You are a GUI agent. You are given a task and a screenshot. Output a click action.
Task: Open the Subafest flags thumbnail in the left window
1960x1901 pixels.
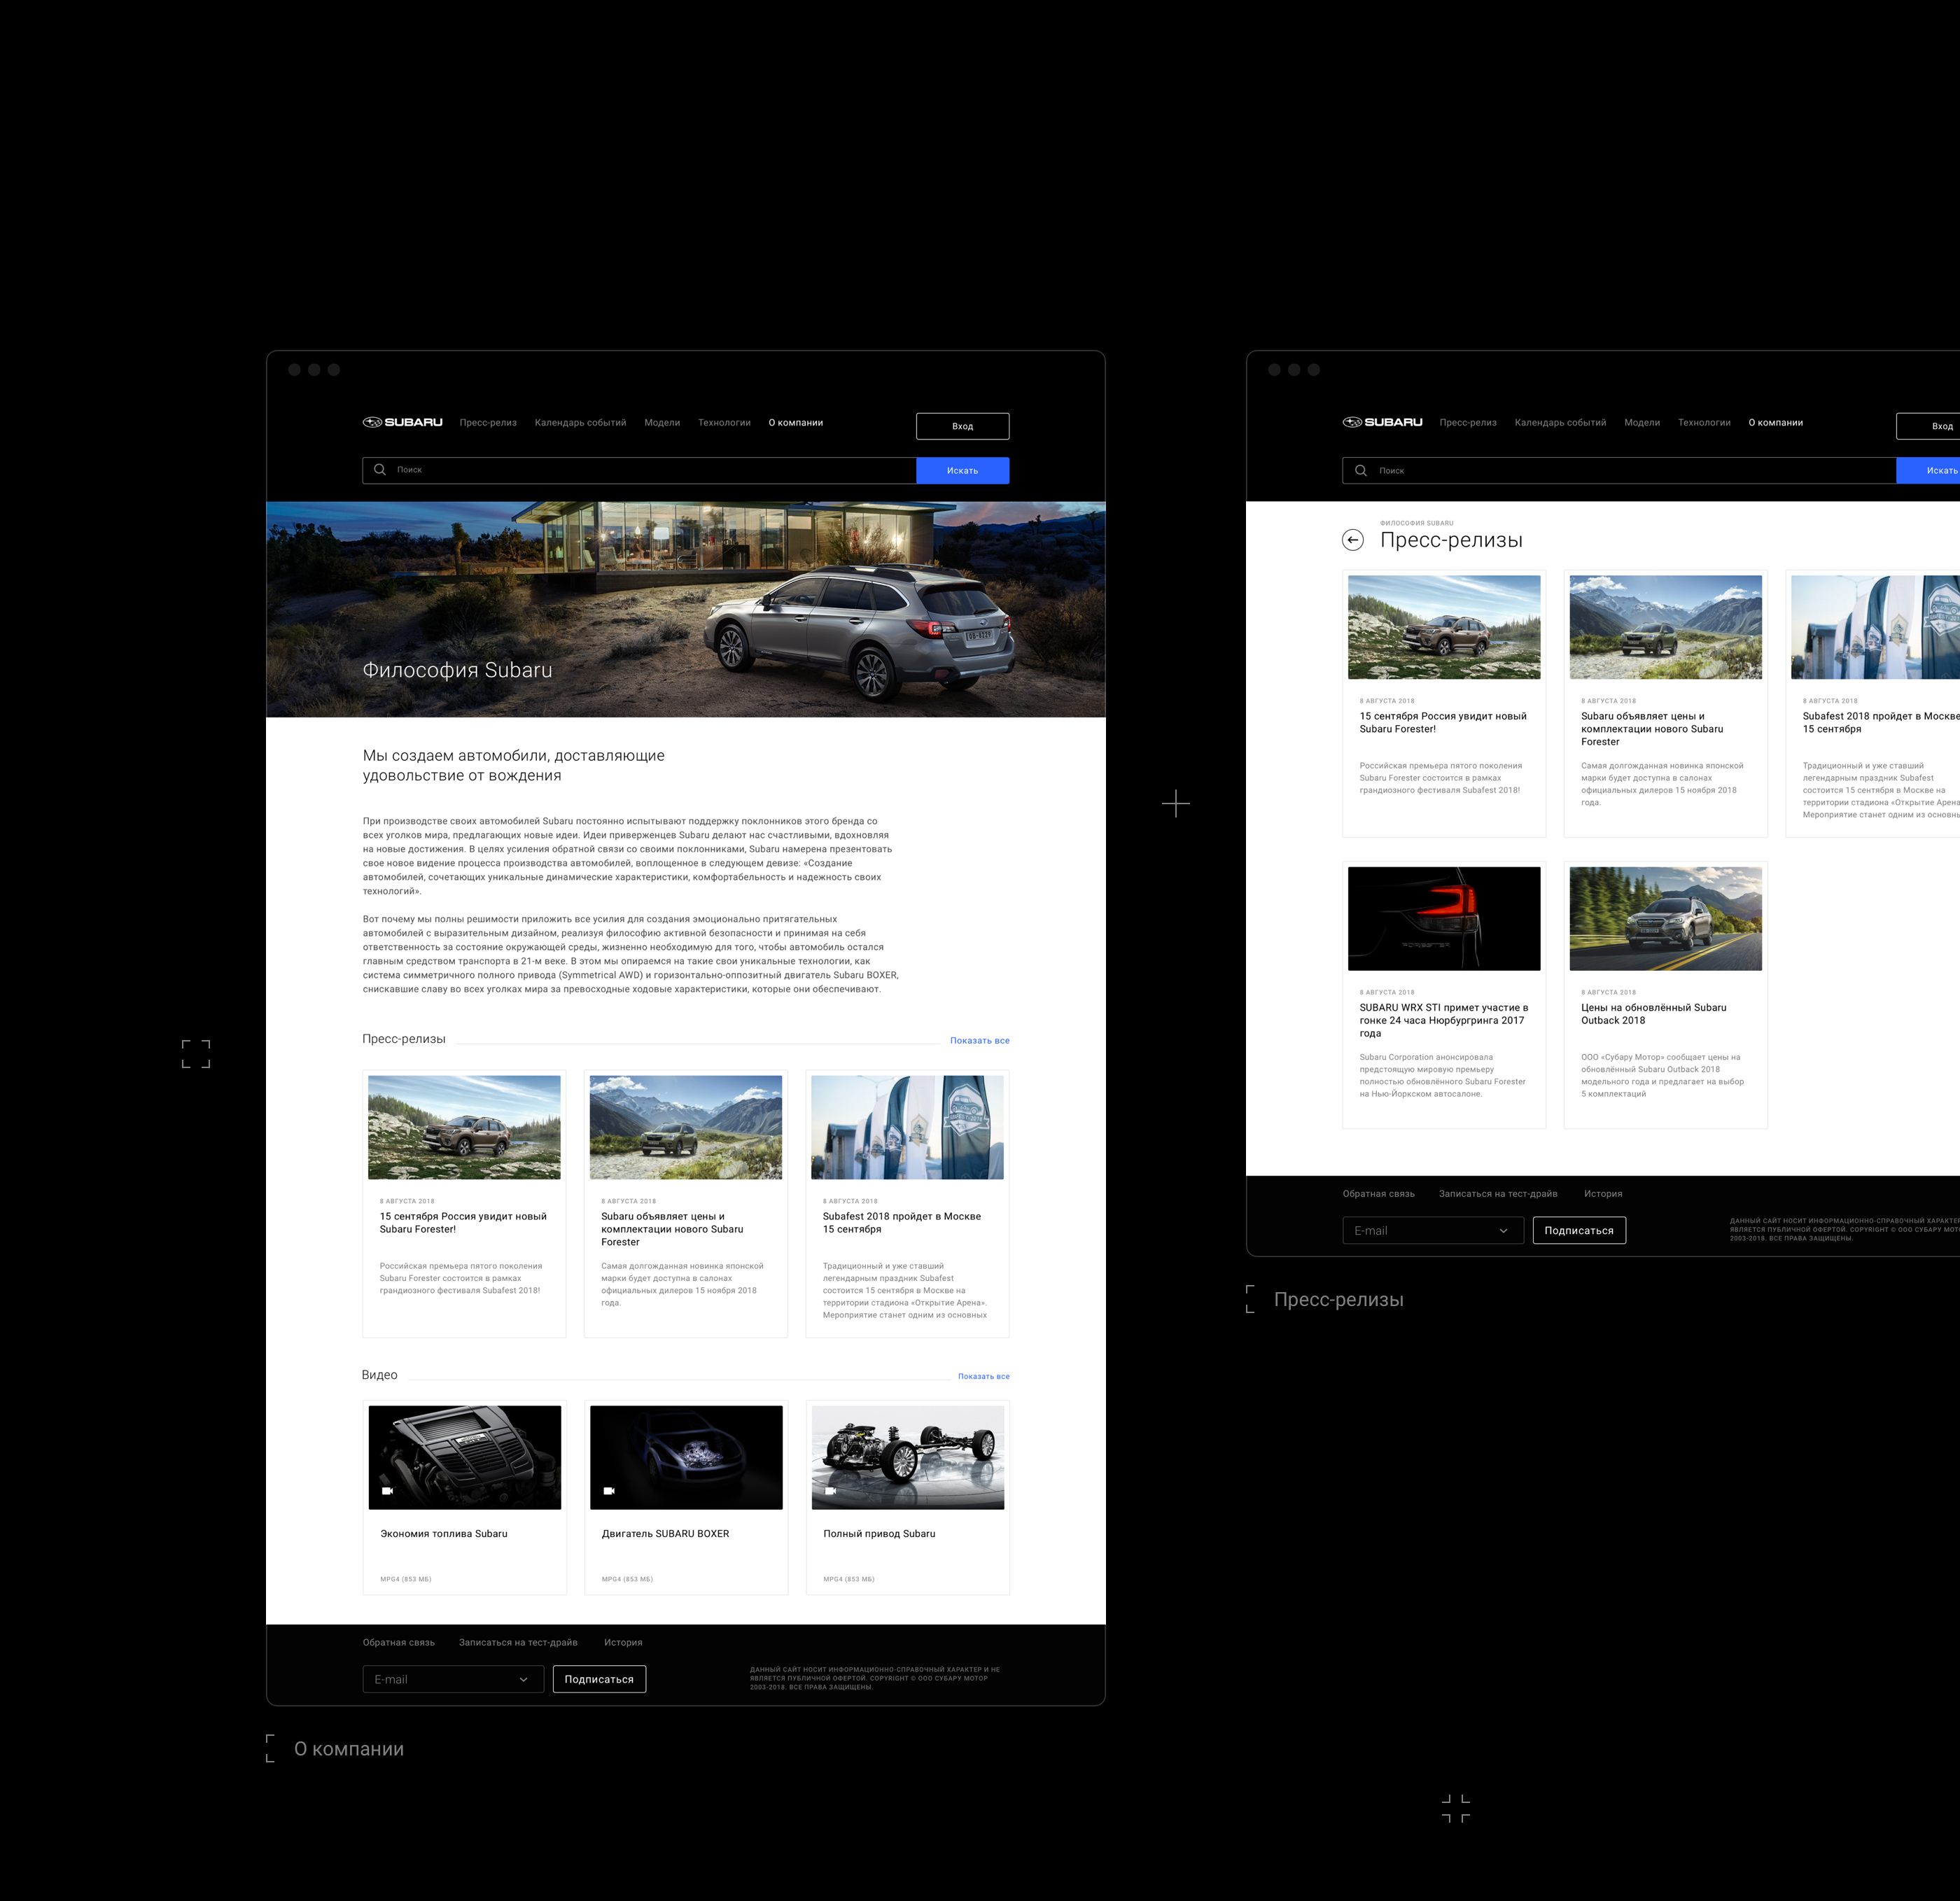pos(907,1128)
